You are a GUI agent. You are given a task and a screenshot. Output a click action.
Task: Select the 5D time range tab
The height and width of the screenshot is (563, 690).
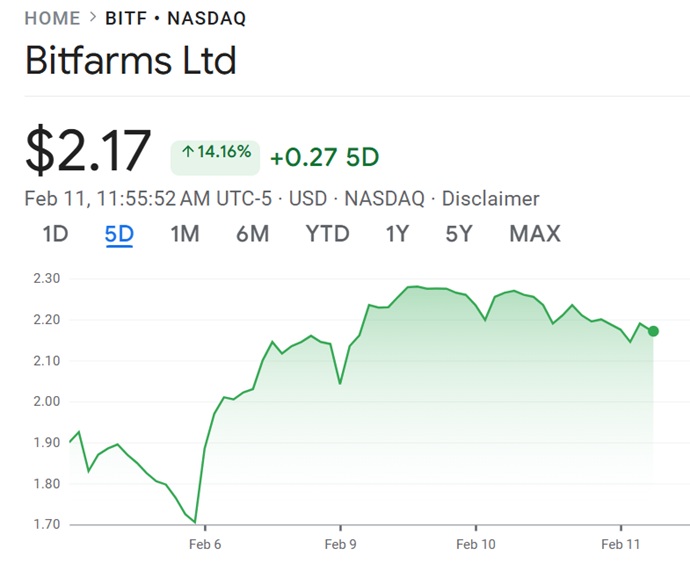119,234
